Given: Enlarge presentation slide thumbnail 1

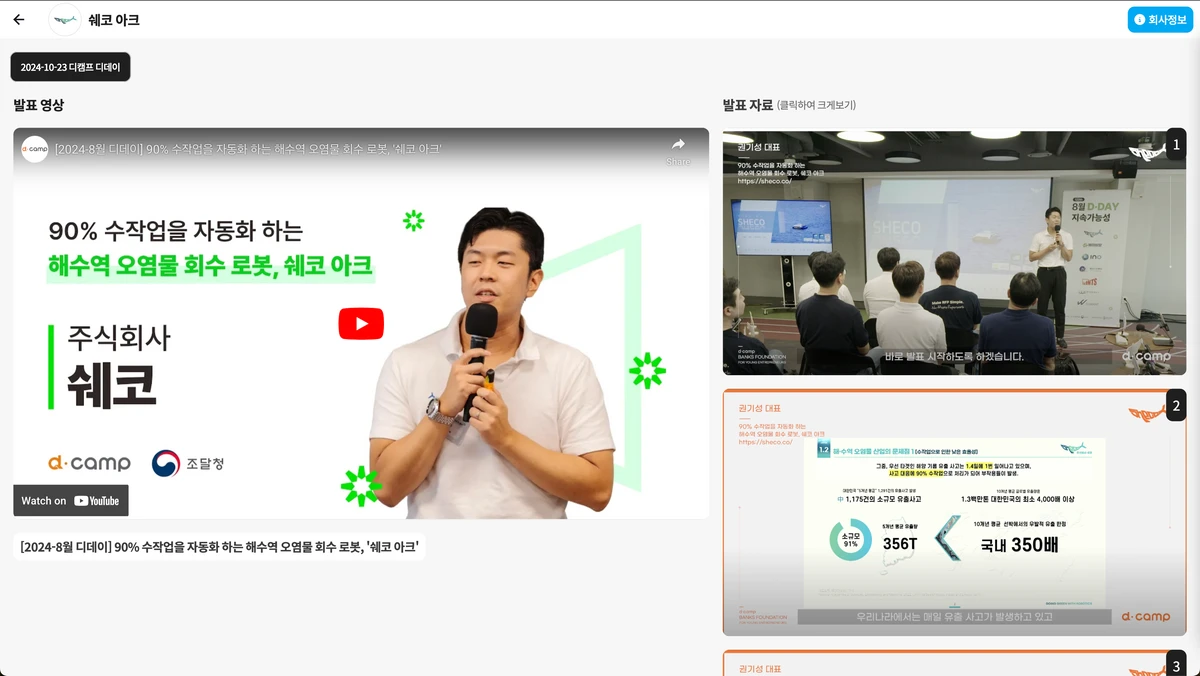Looking at the screenshot, I should pyautogui.click(x=954, y=253).
